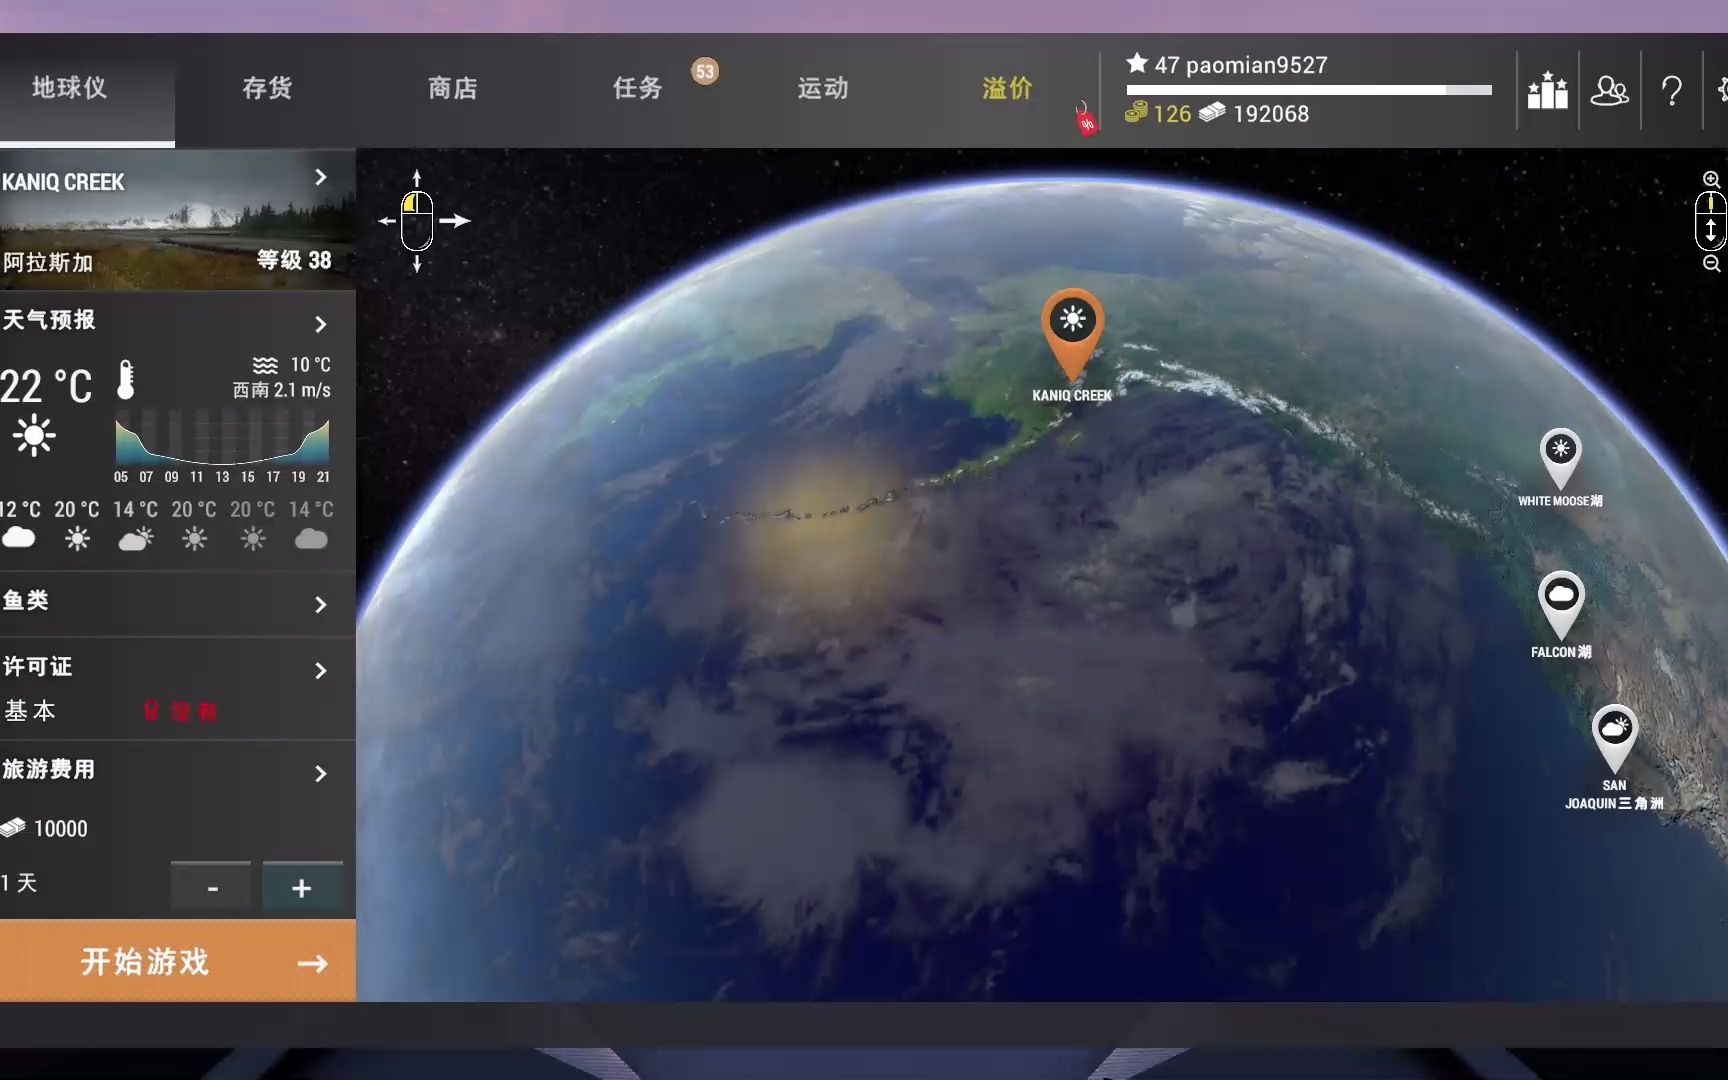Expand the 天气预报 weather forecast section
Image resolution: width=1728 pixels, height=1080 pixels.
click(320, 324)
